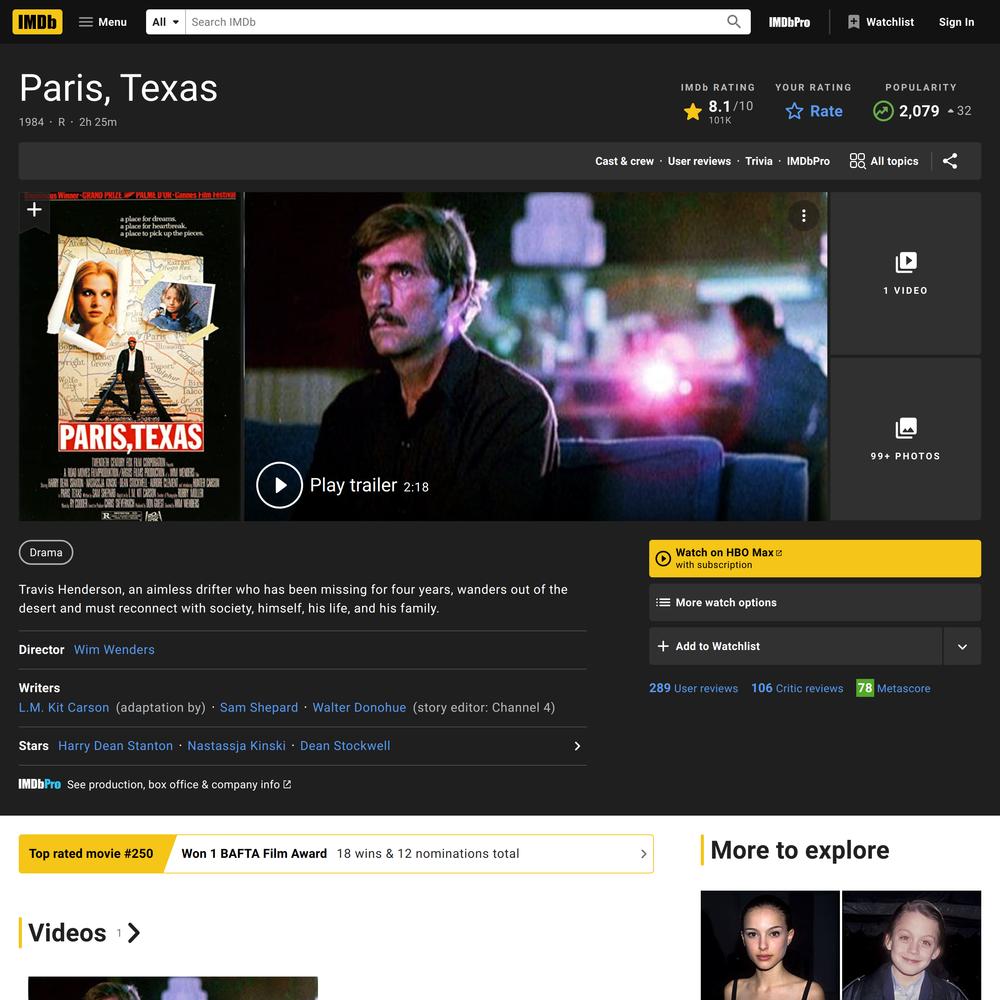Focus the Search IMDb field
This screenshot has width=1000, height=1000.
[454, 22]
